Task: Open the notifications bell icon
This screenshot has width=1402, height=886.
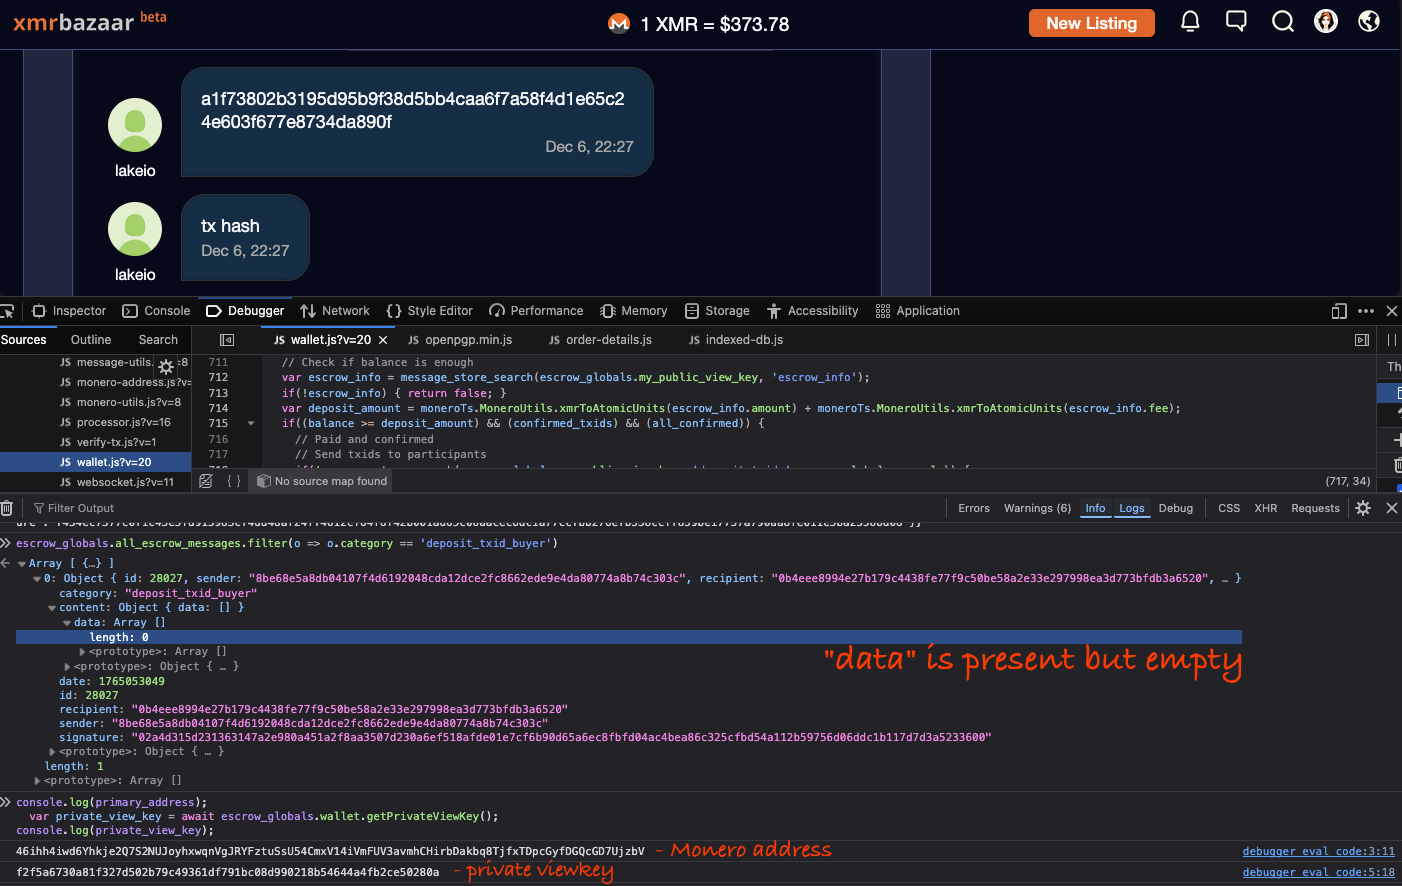Action: pos(1190,21)
